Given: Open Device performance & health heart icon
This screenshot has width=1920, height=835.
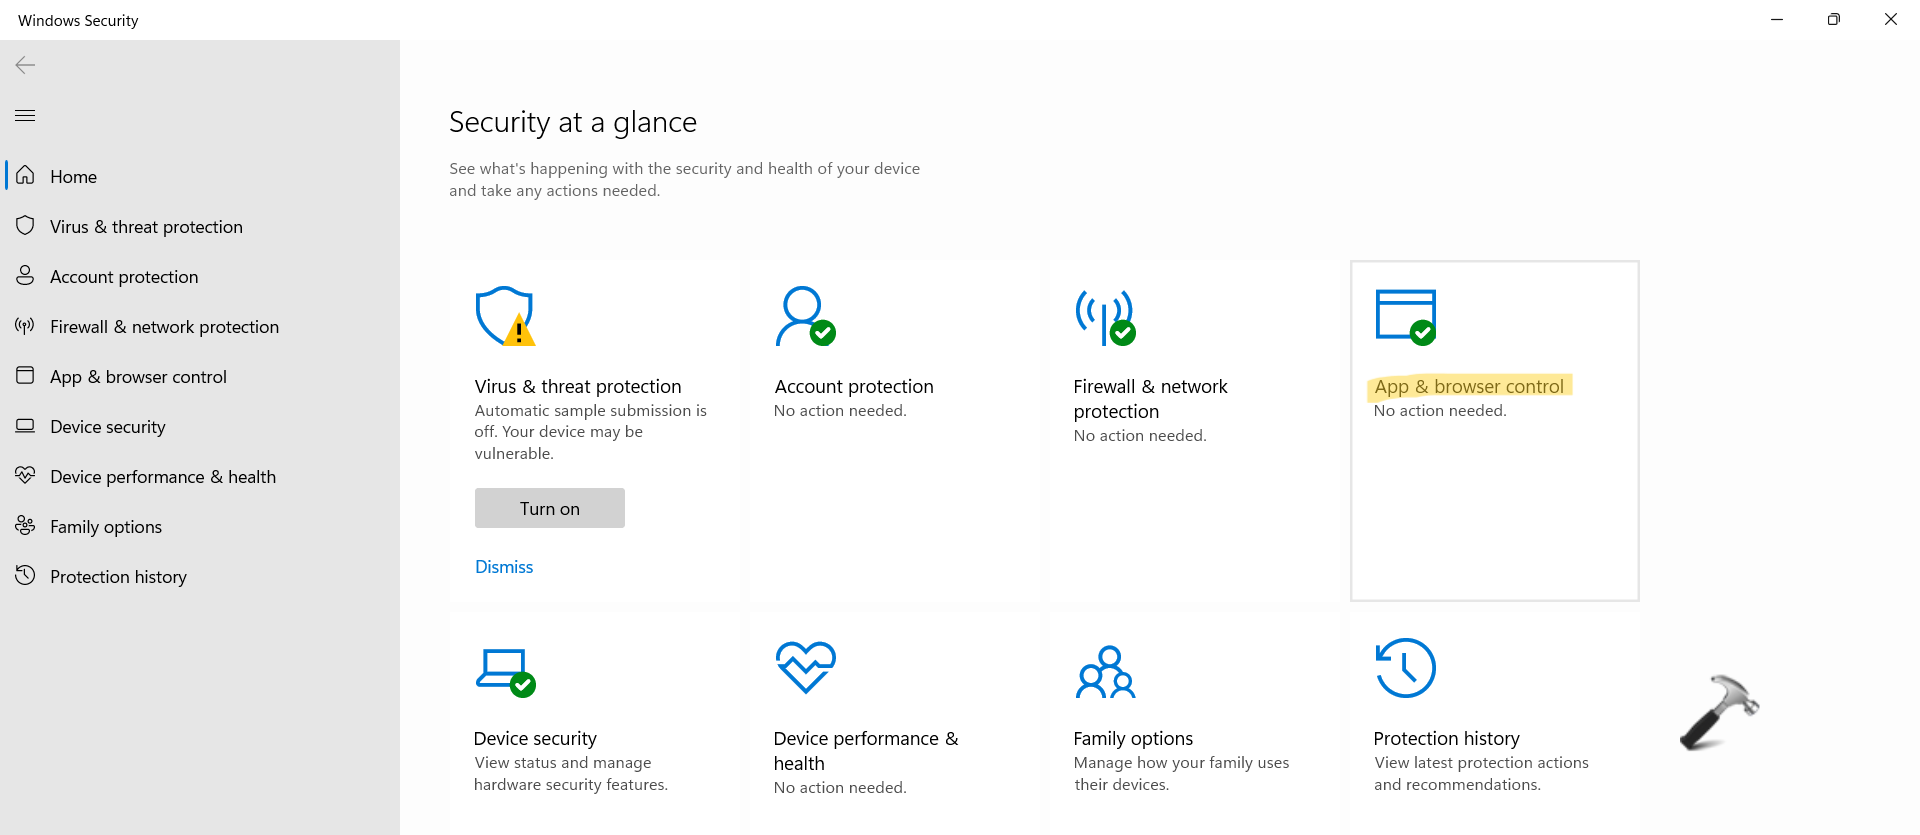Looking at the screenshot, I should [x=805, y=667].
